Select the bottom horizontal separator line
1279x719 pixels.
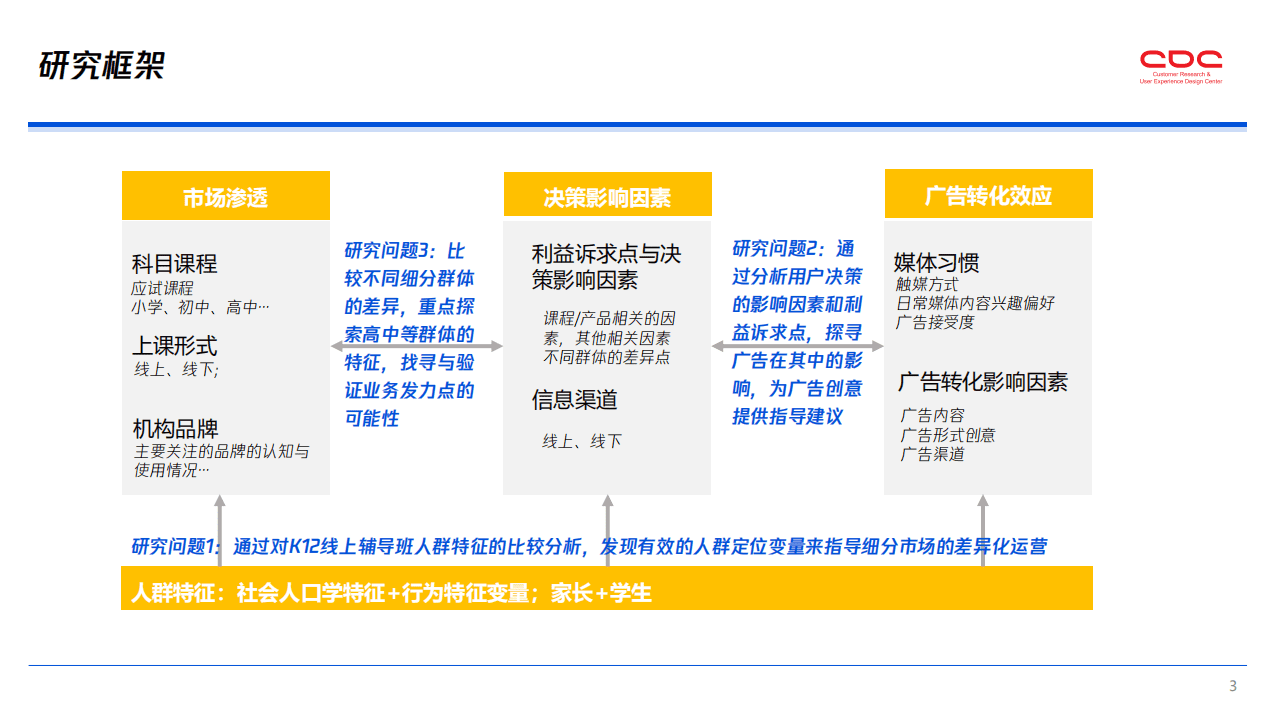tap(640, 664)
